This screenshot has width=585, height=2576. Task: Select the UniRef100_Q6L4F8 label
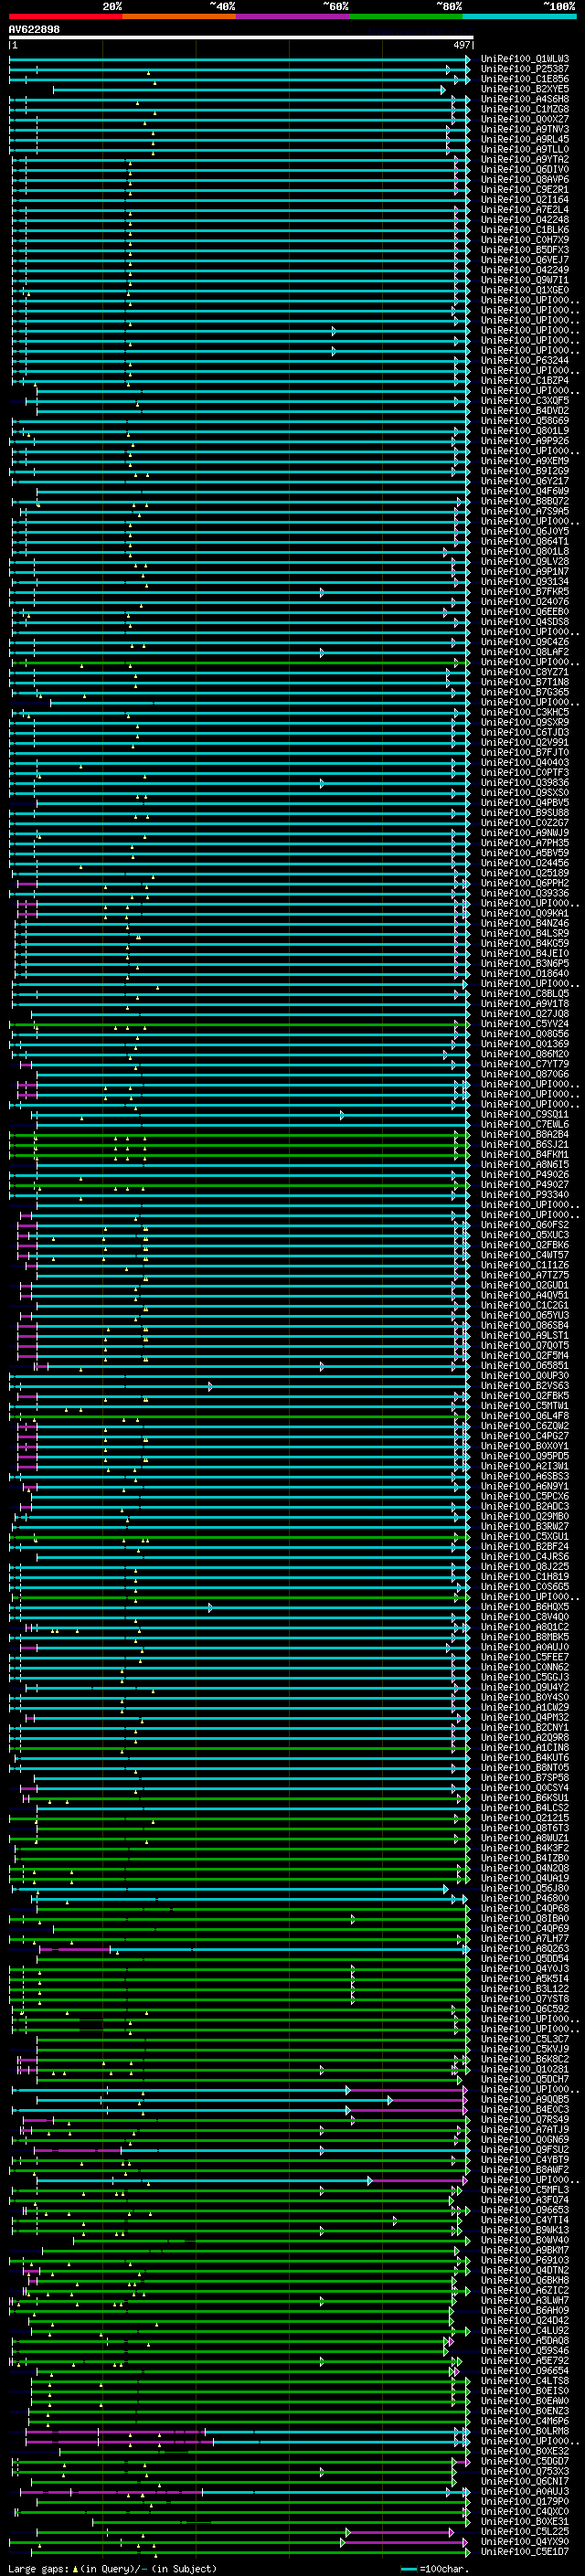[x=525, y=1415]
